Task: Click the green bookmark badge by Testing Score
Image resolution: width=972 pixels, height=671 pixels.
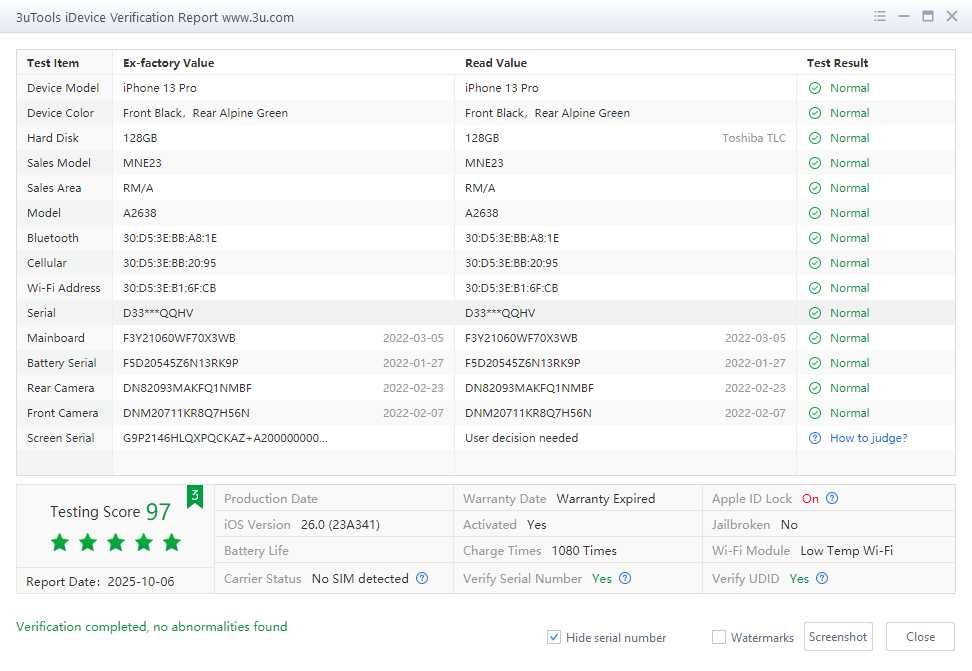Action: tap(195, 496)
